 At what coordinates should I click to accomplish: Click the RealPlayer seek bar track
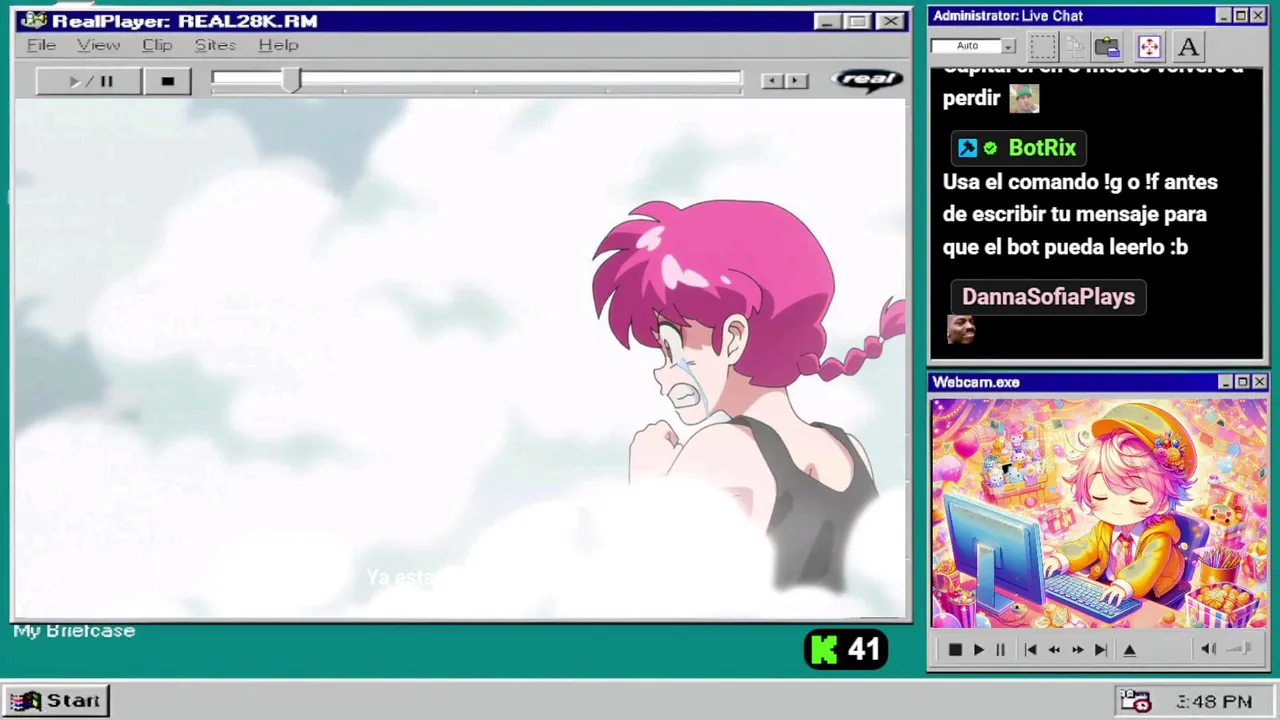[x=477, y=79]
